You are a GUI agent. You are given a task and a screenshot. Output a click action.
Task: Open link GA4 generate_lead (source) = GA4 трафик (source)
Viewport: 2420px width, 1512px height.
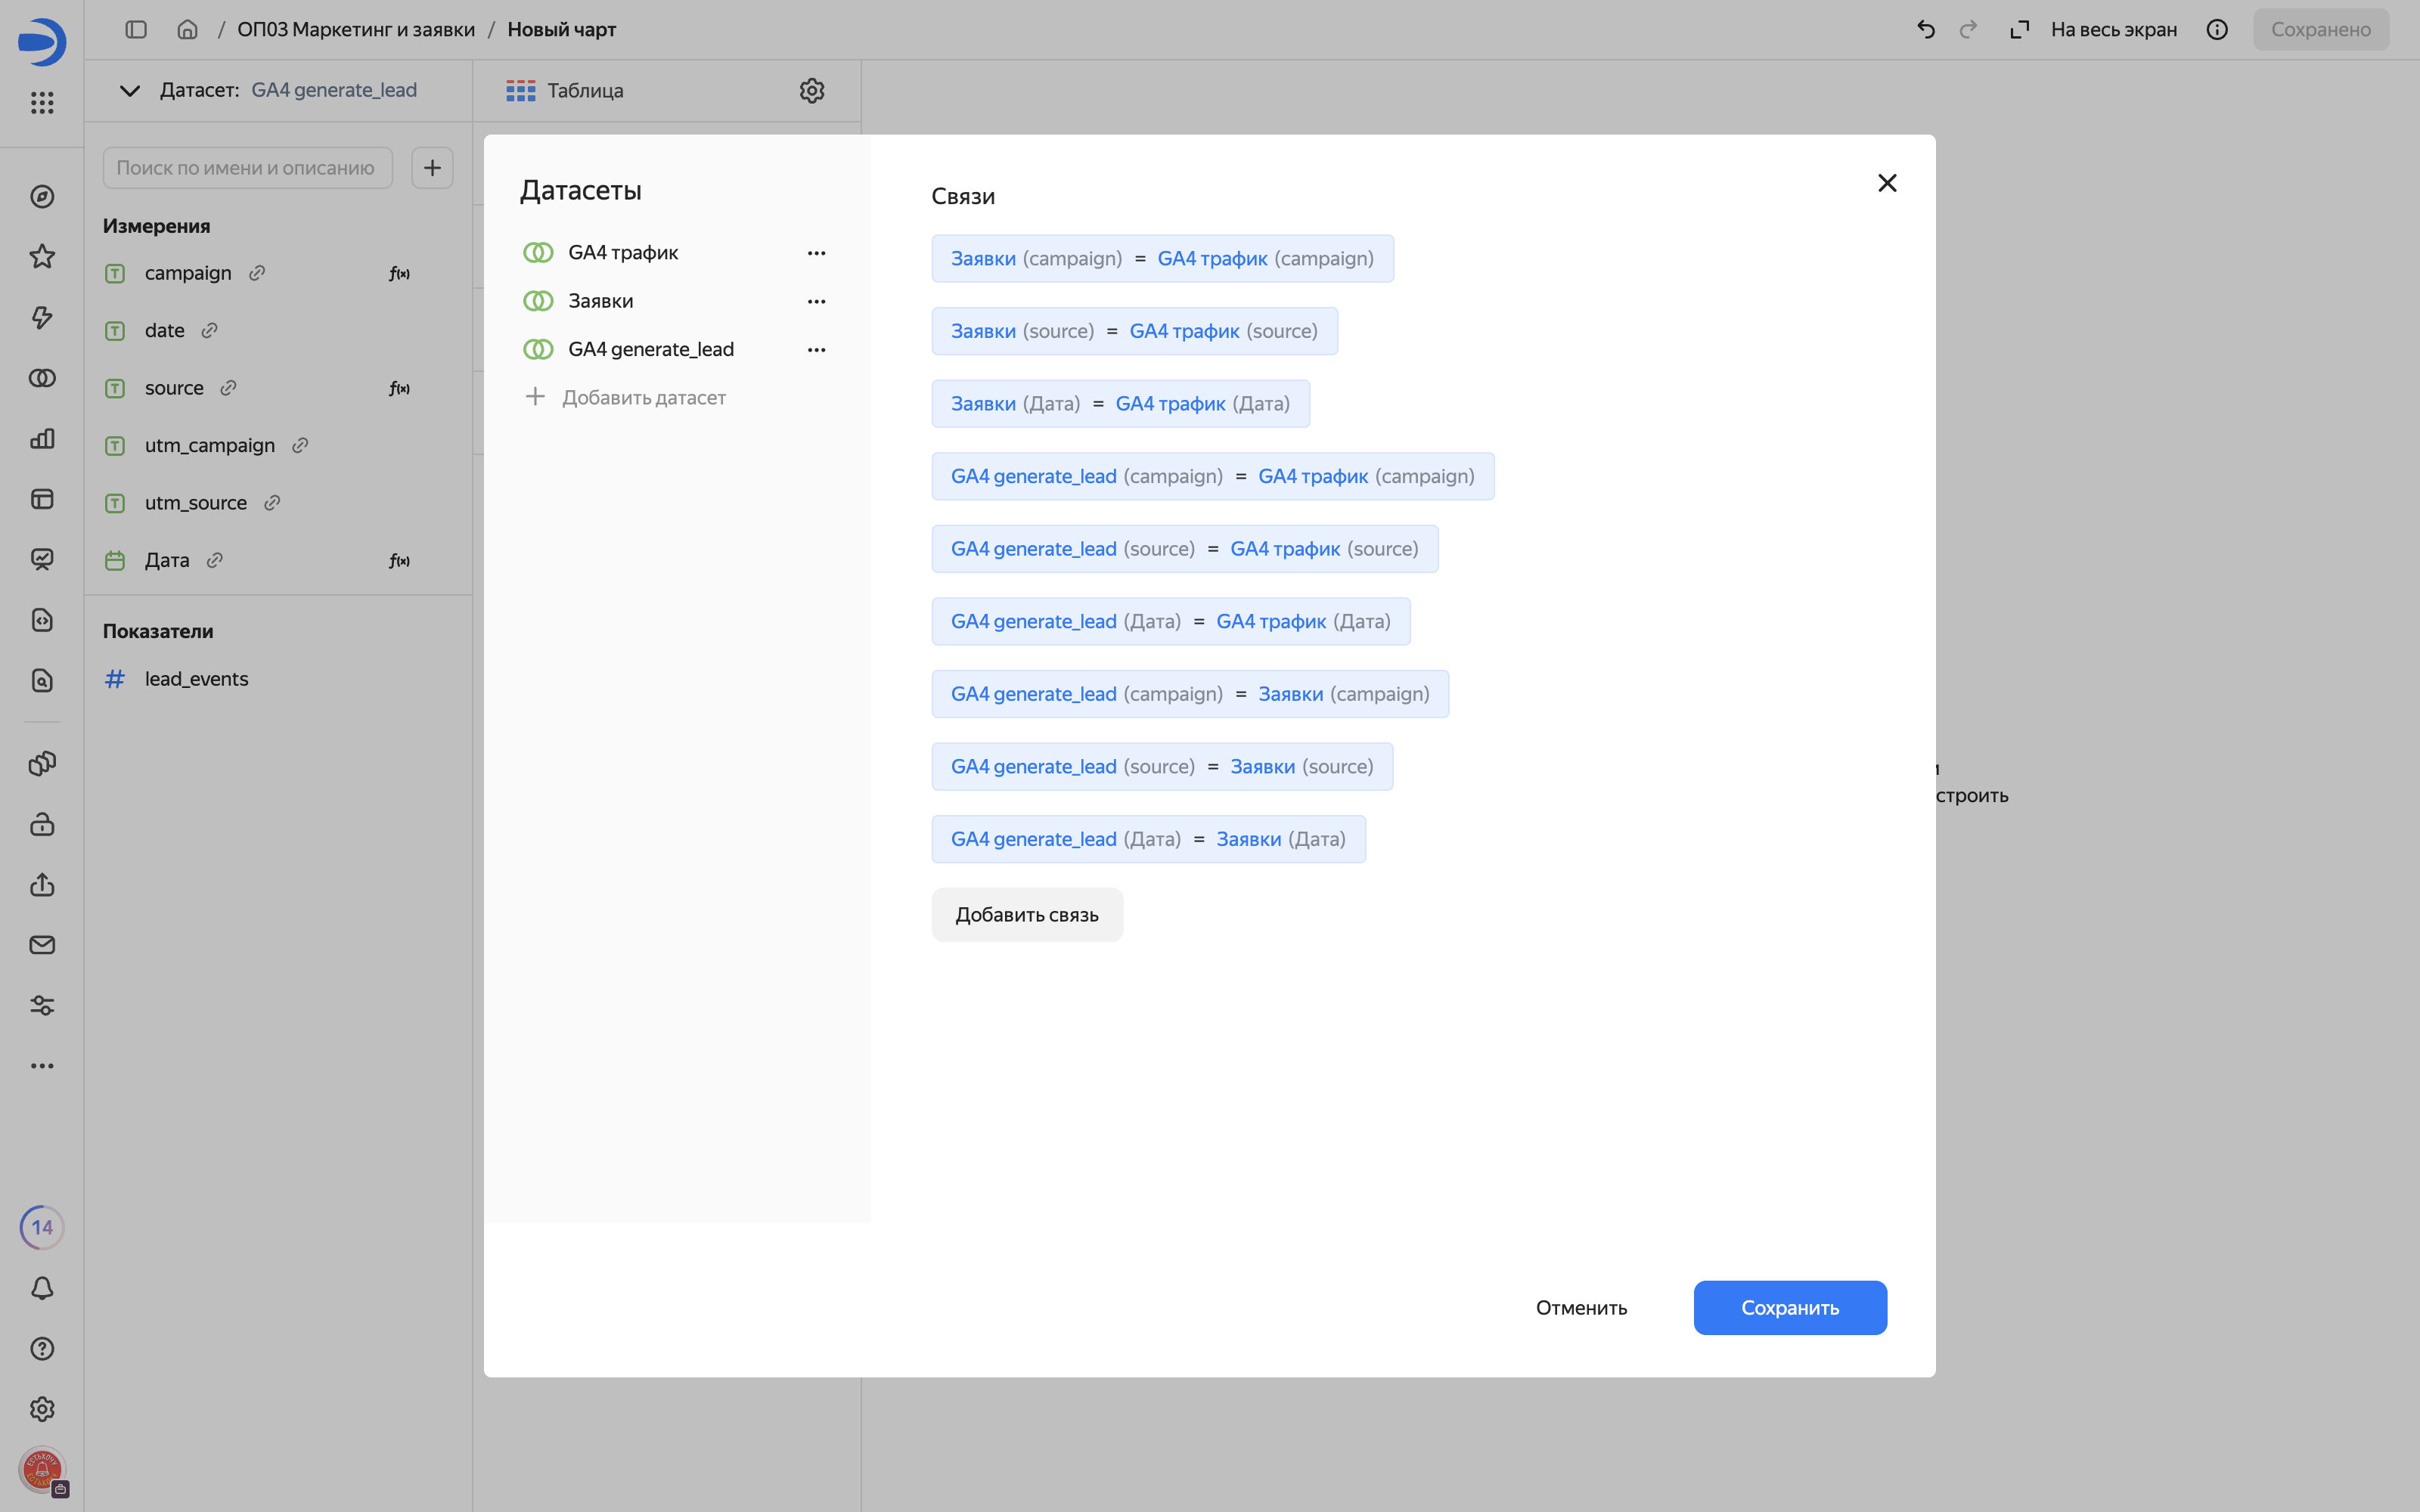(x=1184, y=549)
